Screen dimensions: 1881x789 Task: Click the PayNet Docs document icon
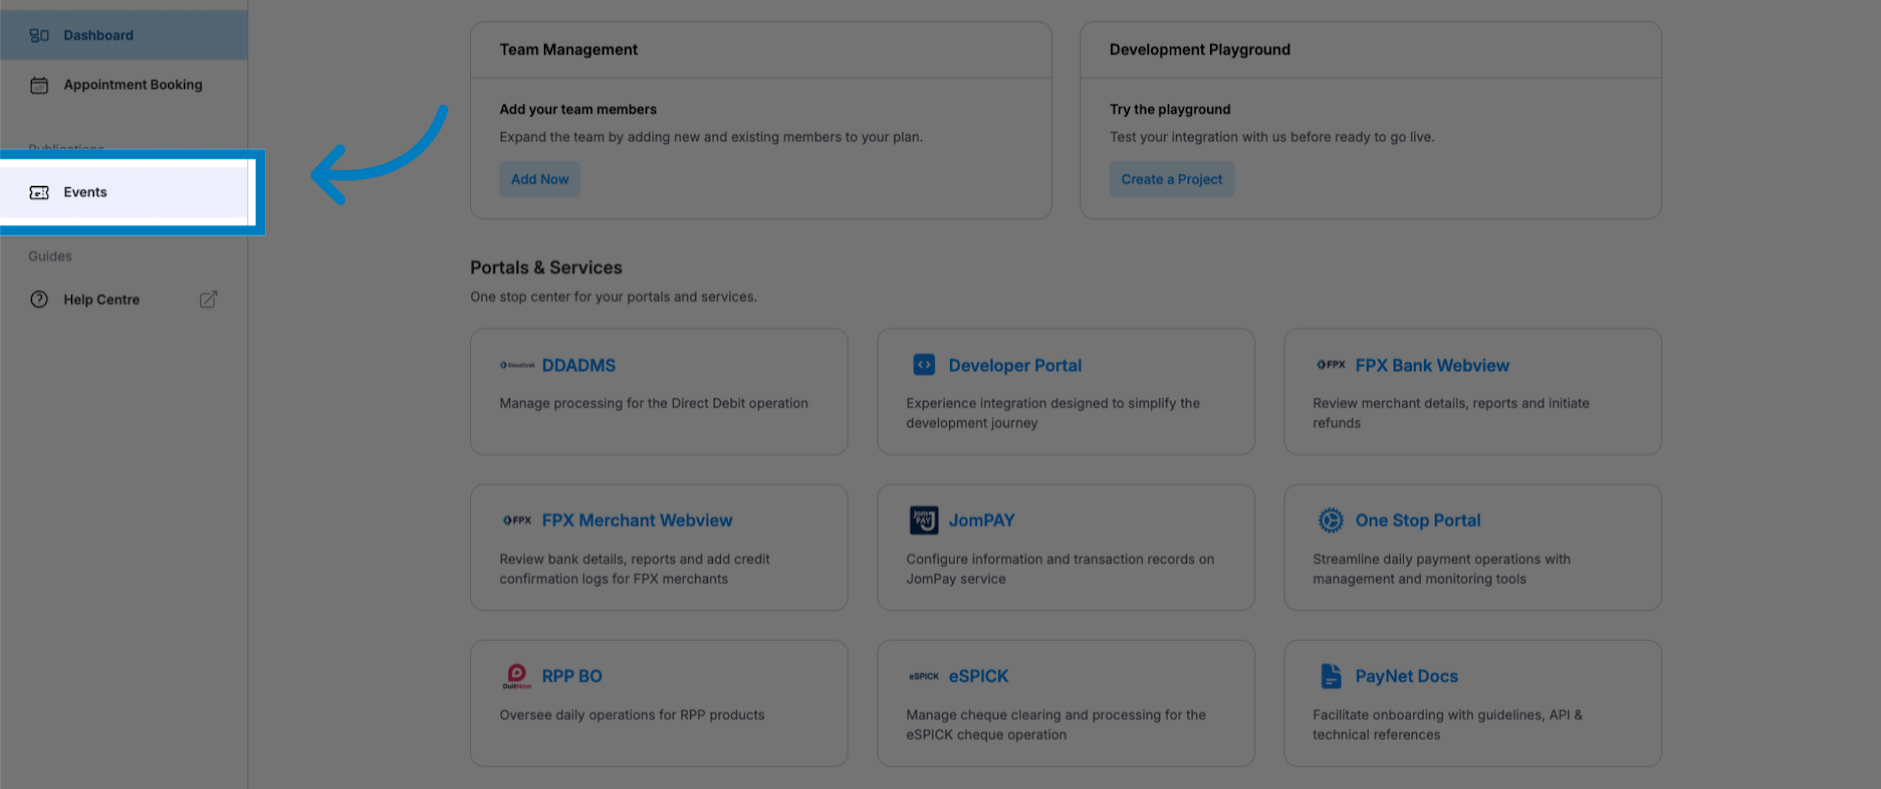[1331, 676]
